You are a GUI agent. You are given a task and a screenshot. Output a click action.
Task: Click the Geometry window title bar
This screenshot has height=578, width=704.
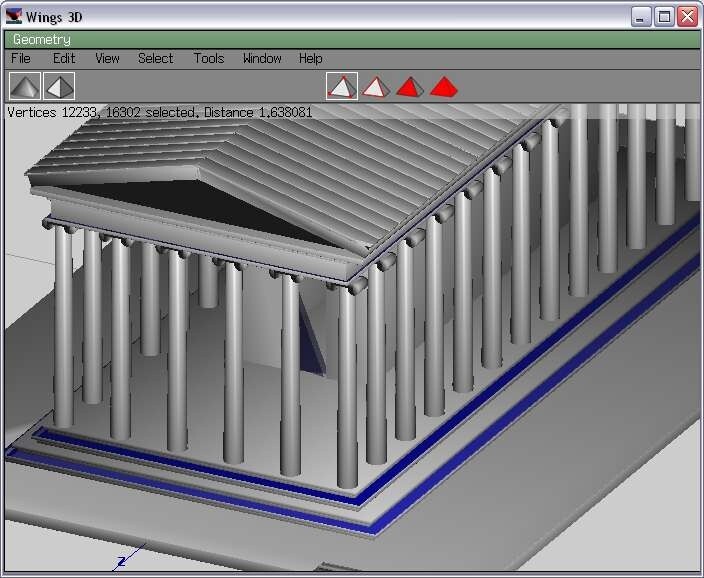pyautogui.click(x=350, y=39)
